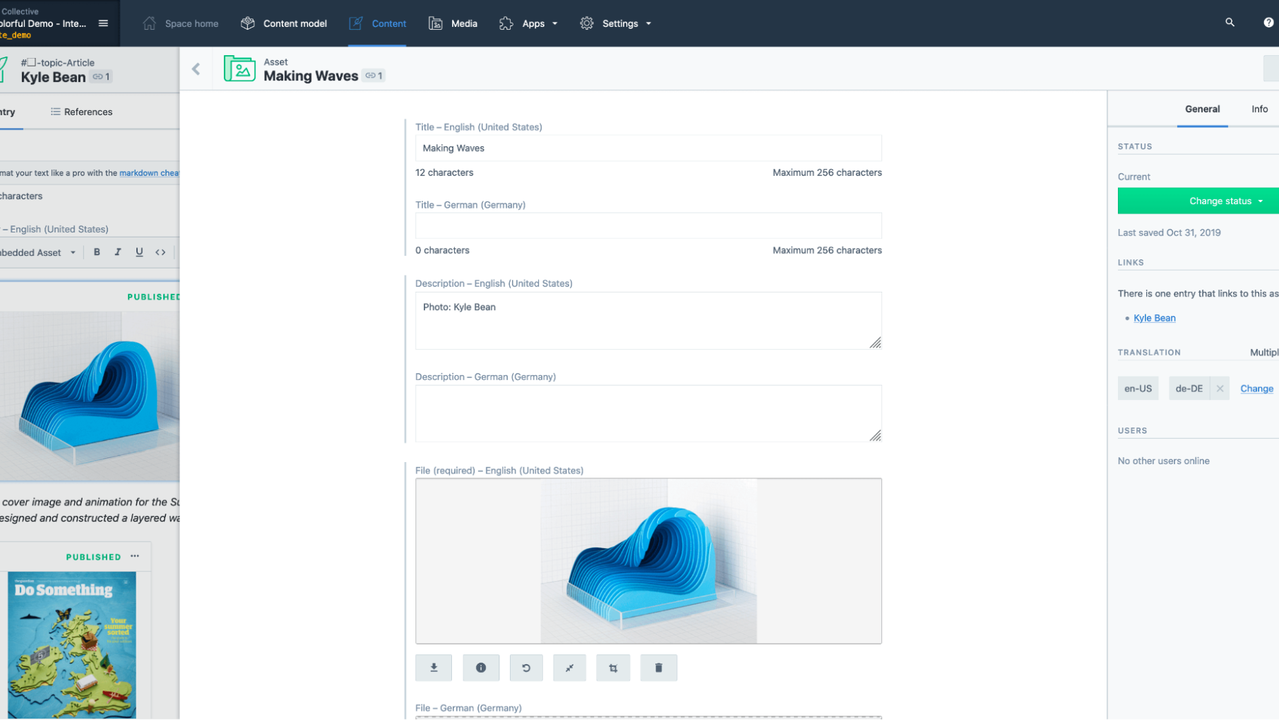This screenshot has height=720, width=1279.
Task: Open help question mark icon
Action: click(1268, 23)
